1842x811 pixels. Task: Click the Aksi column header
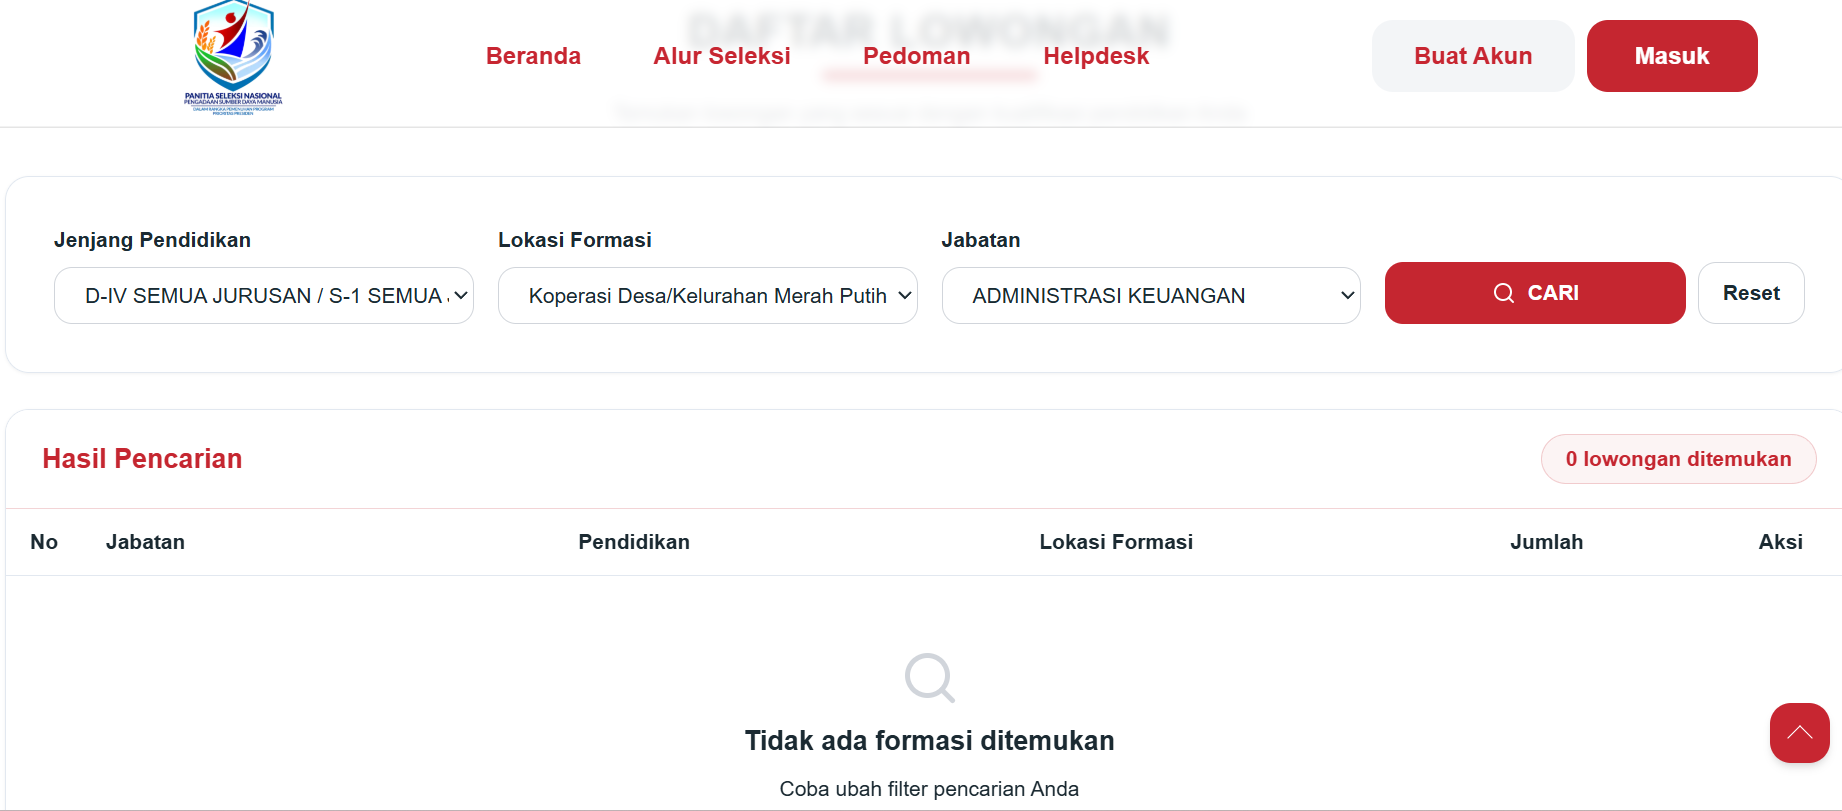[x=1779, y=542]
